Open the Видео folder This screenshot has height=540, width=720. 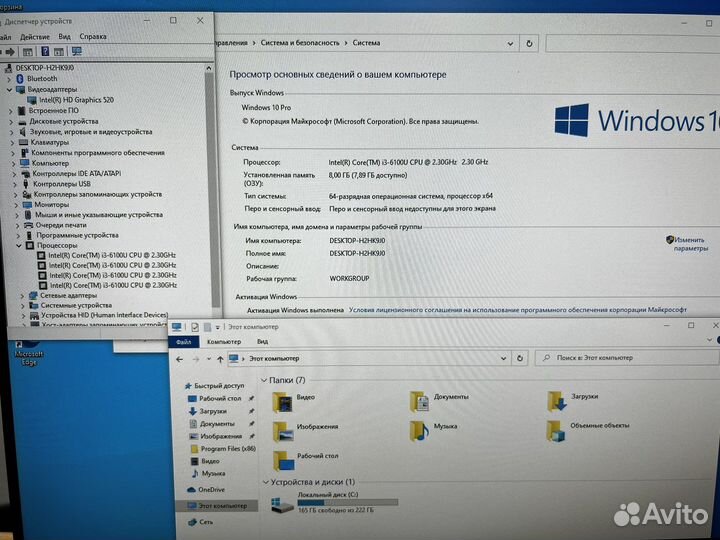click(294, 402)
